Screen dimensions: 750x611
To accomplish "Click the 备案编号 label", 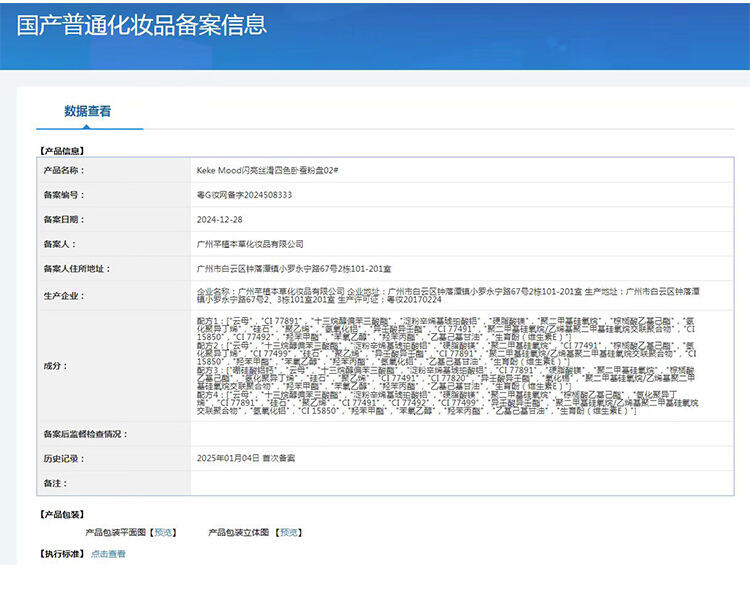I will click(x=64, y=195).
